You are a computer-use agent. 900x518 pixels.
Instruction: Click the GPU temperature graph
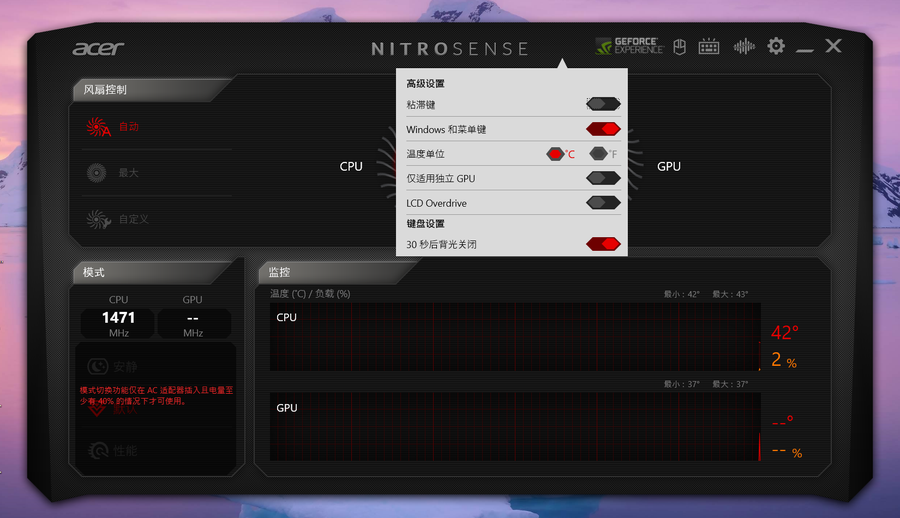[x=515, y=427]
